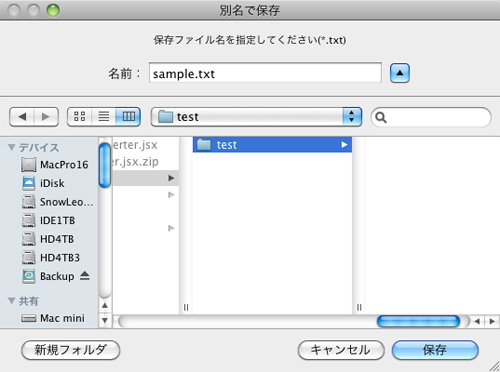
Task: Select the test folder in column browser
Action: coord(272,145)
